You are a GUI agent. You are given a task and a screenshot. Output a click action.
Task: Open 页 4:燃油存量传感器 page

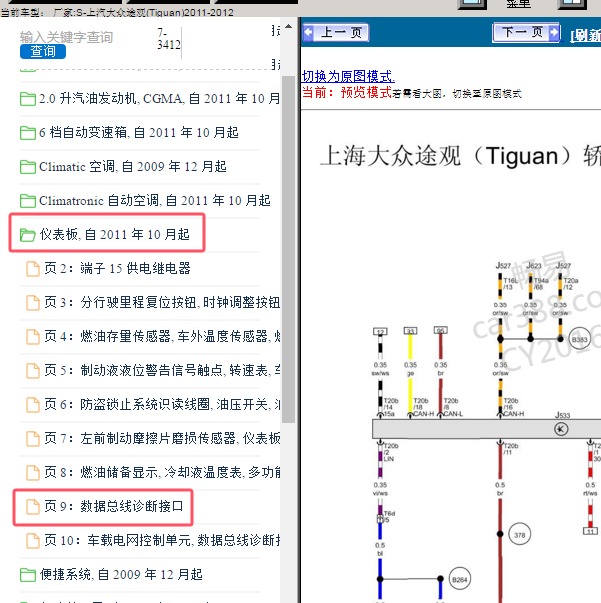tap(162, 336)
